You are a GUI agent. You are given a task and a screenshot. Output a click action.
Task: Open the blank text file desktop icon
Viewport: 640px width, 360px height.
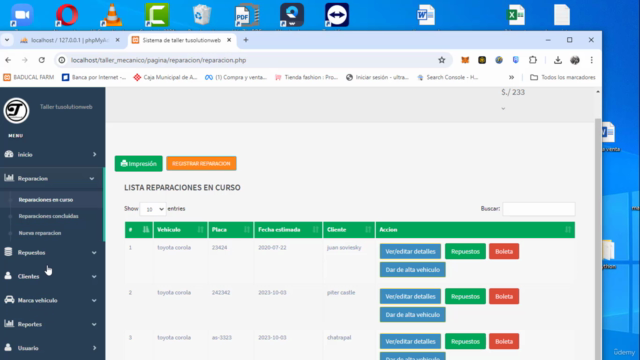(562, 15)
